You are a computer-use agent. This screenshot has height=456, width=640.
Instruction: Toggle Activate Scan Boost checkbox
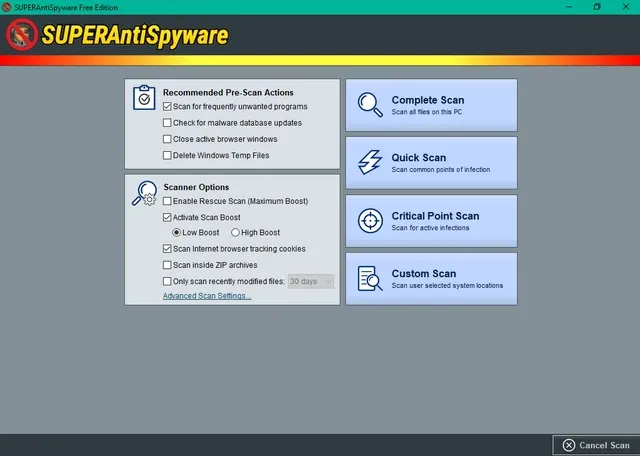[167, 218]
